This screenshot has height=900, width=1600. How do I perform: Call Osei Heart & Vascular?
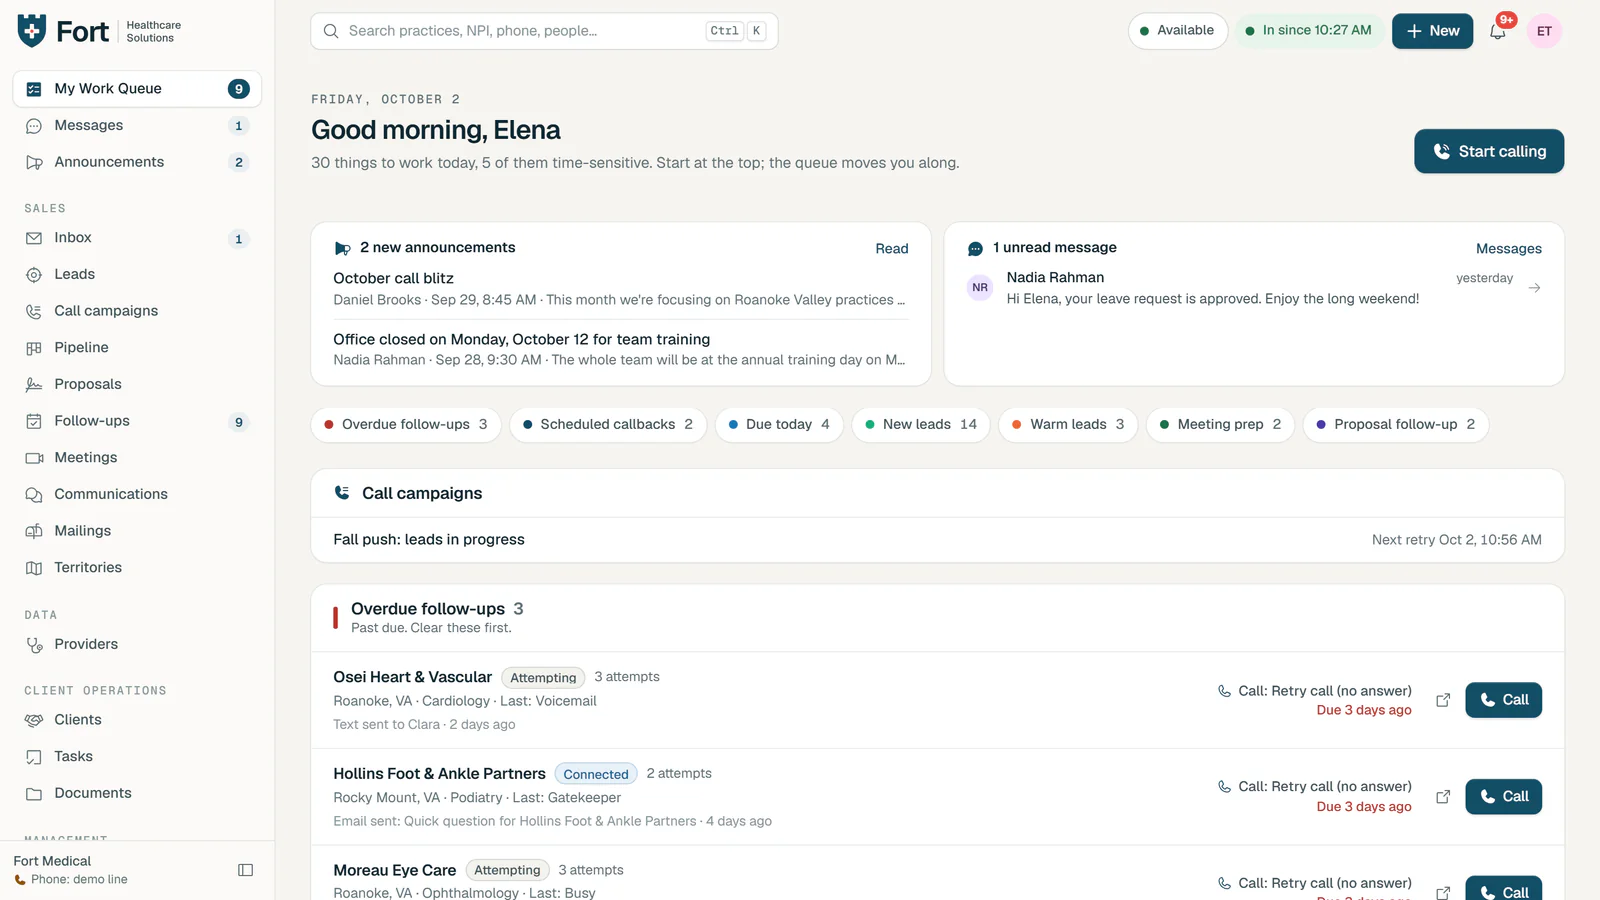(x=1503, y=700)
